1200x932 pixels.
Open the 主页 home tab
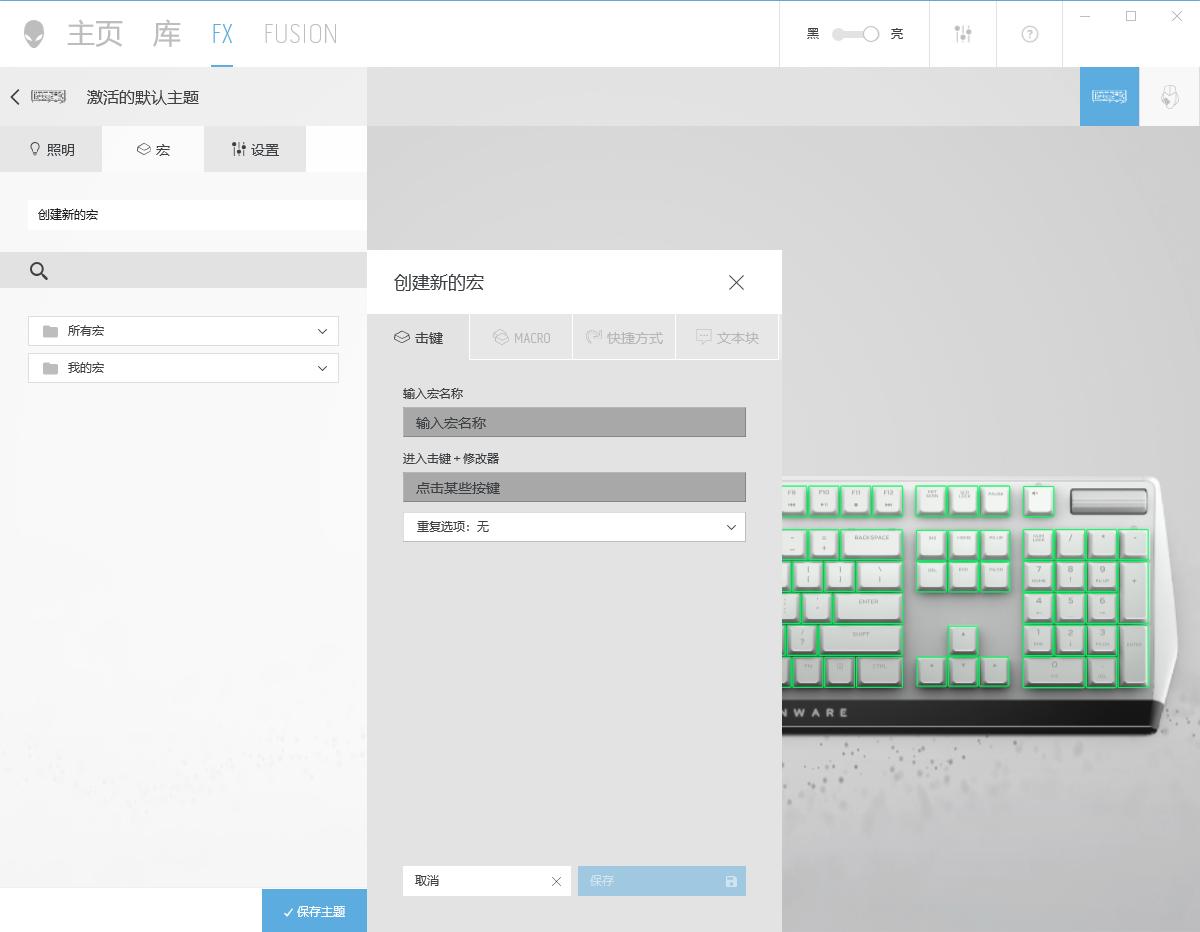[95, 34]
